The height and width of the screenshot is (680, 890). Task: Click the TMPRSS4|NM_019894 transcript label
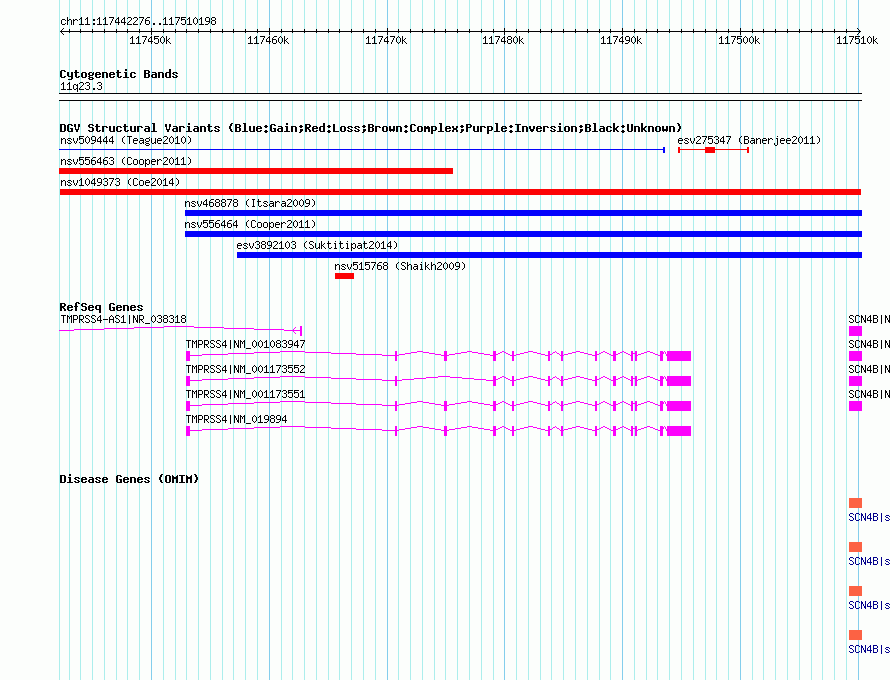coord(236,419)
